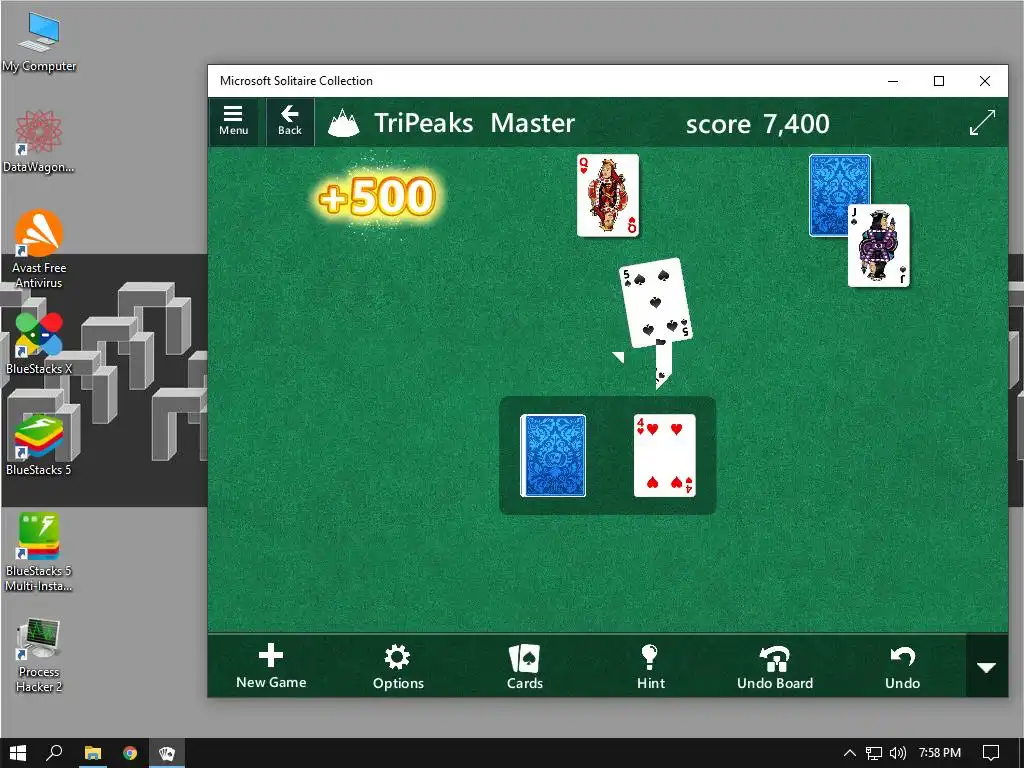Click the Solitaire taskbar icon

pos(167,753)
